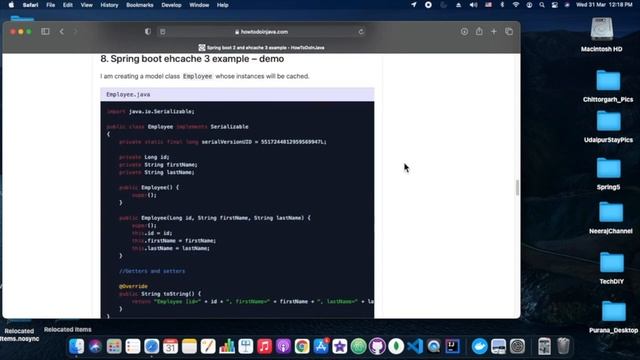
Task: Open Safari from the Dock
Action: pos(151,346)
